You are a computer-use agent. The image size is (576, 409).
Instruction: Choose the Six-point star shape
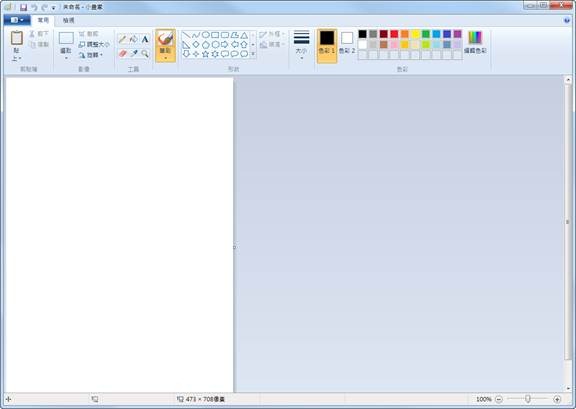point(215,54)
